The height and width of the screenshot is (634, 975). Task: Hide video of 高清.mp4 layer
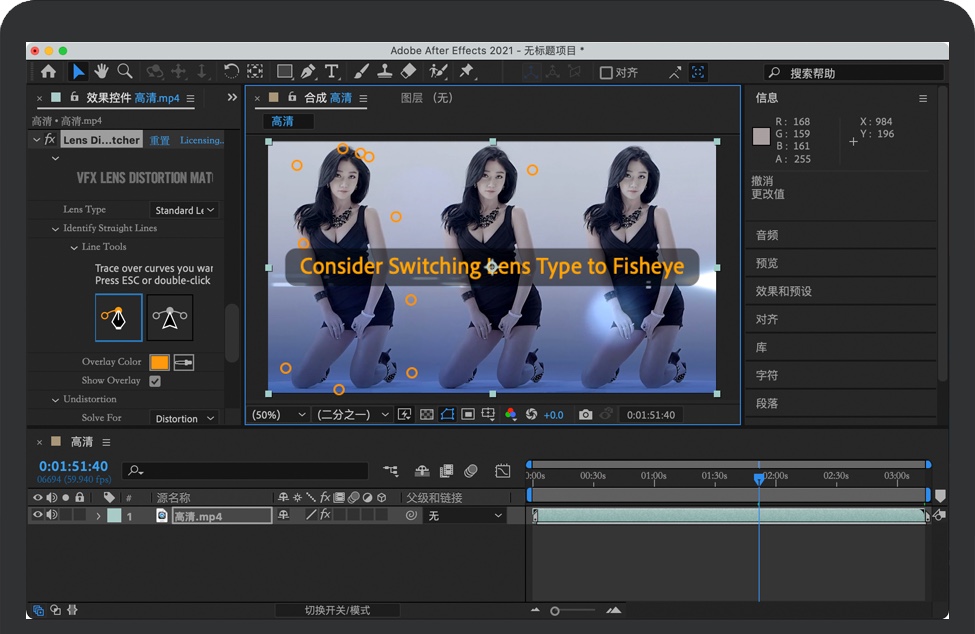[38, 516]
